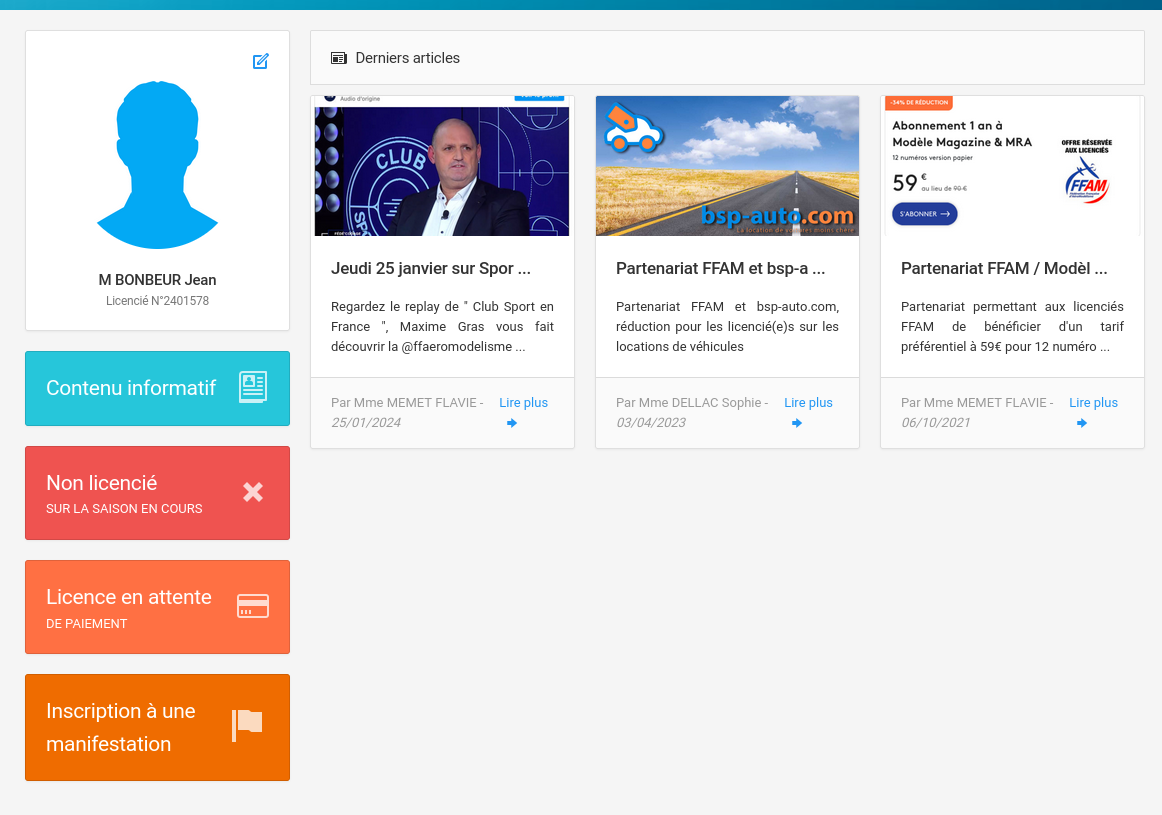
Task: Click Lire plus on the 03/04/2023 article
Action: pos(809,402)
